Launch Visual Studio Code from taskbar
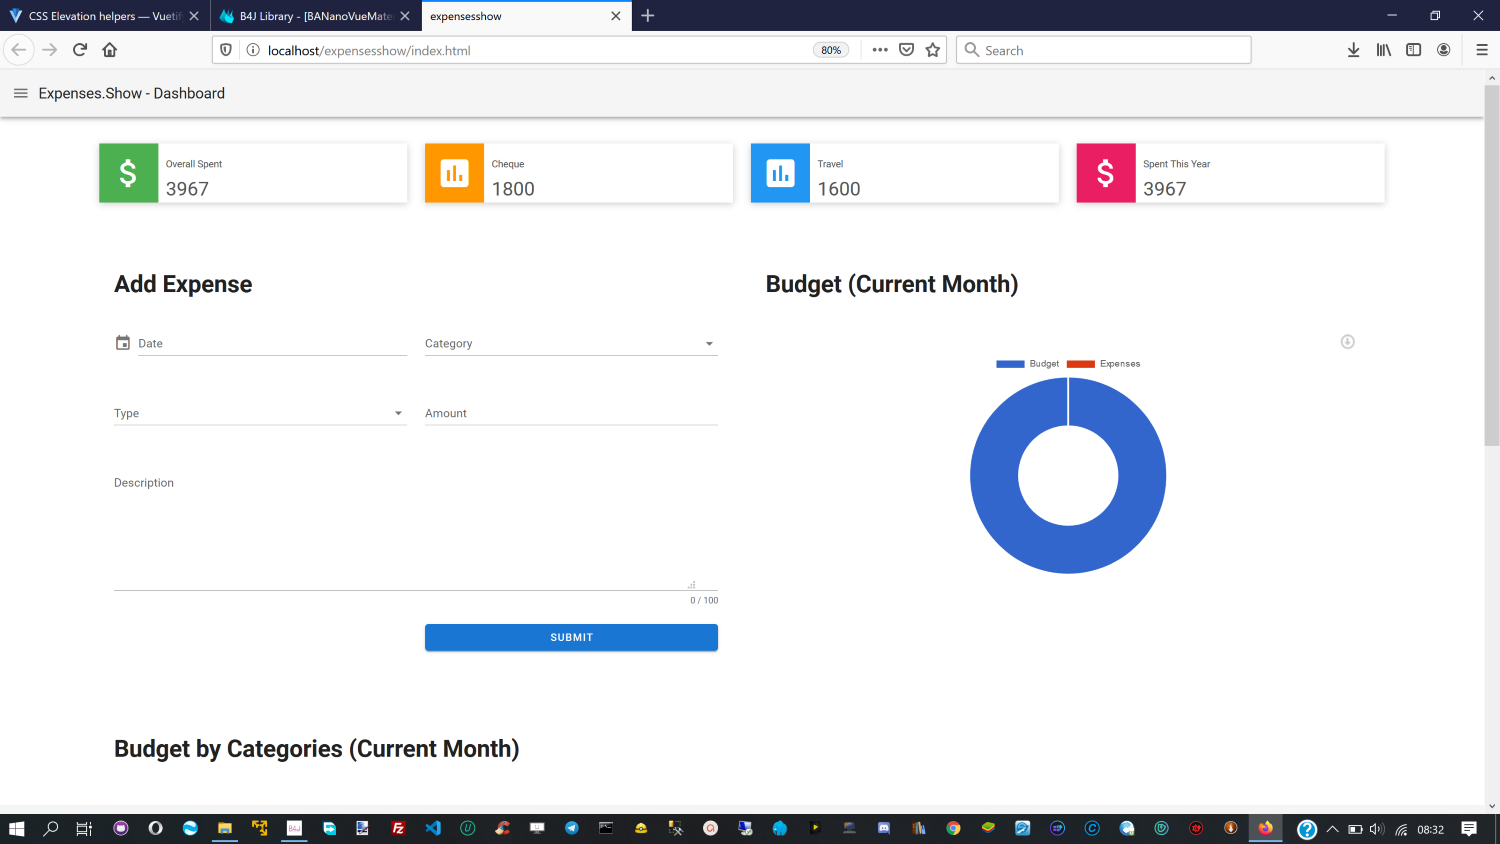This screenshot has height=844, width=1500. 433,828
